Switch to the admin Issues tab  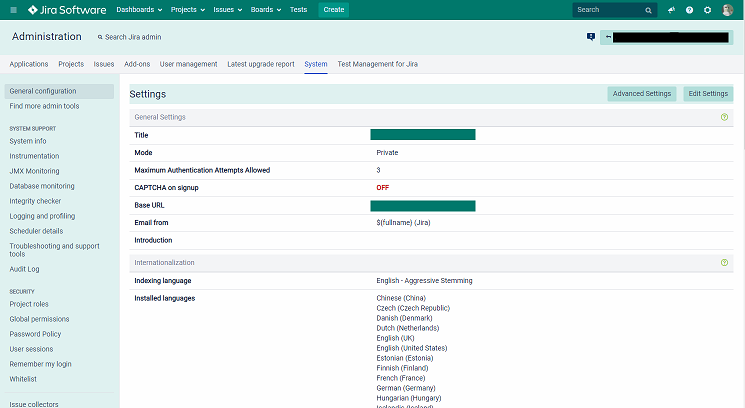pyautogui.click(x=104, y=64)
